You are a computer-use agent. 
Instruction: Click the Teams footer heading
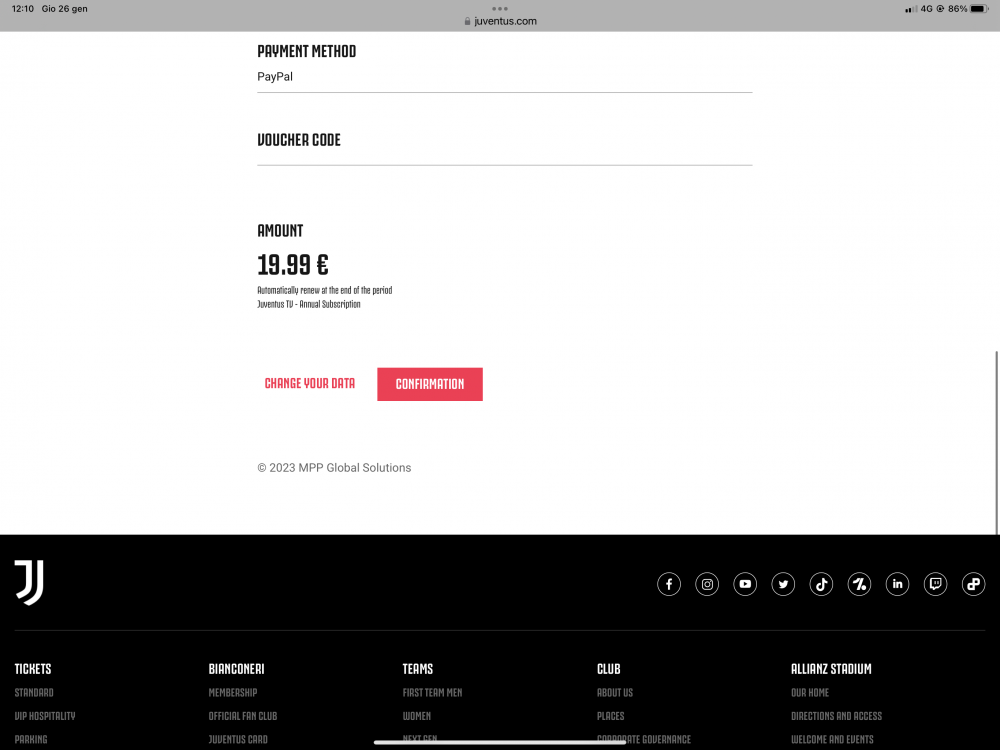pos(418,669)
